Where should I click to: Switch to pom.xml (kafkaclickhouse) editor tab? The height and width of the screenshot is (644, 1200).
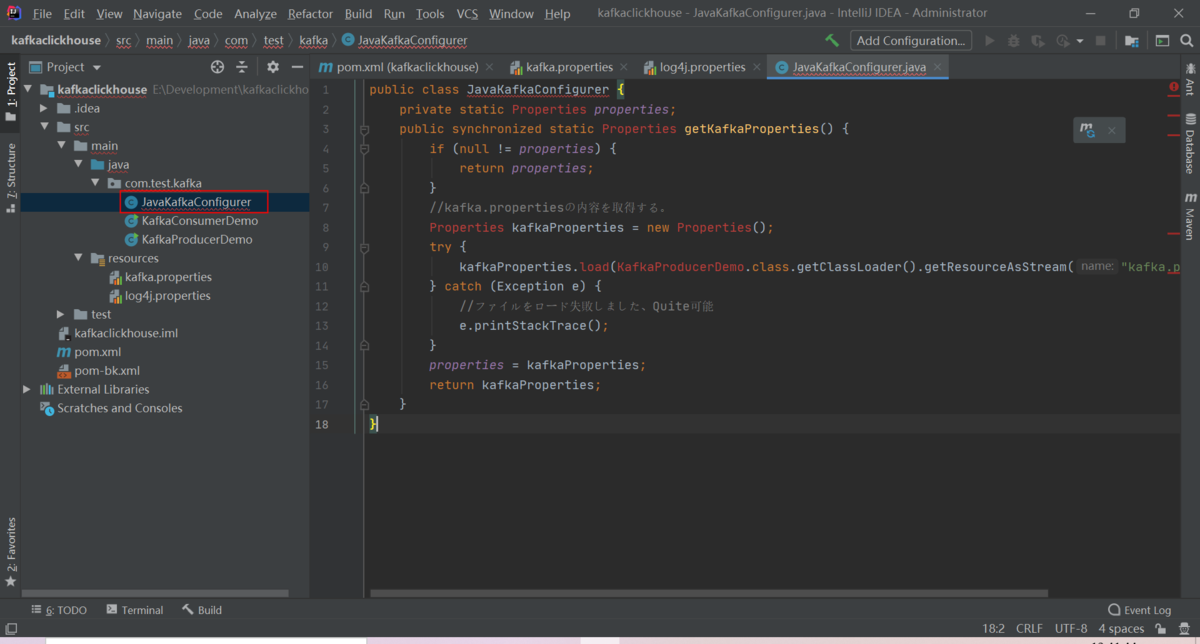tap(407, 67)
